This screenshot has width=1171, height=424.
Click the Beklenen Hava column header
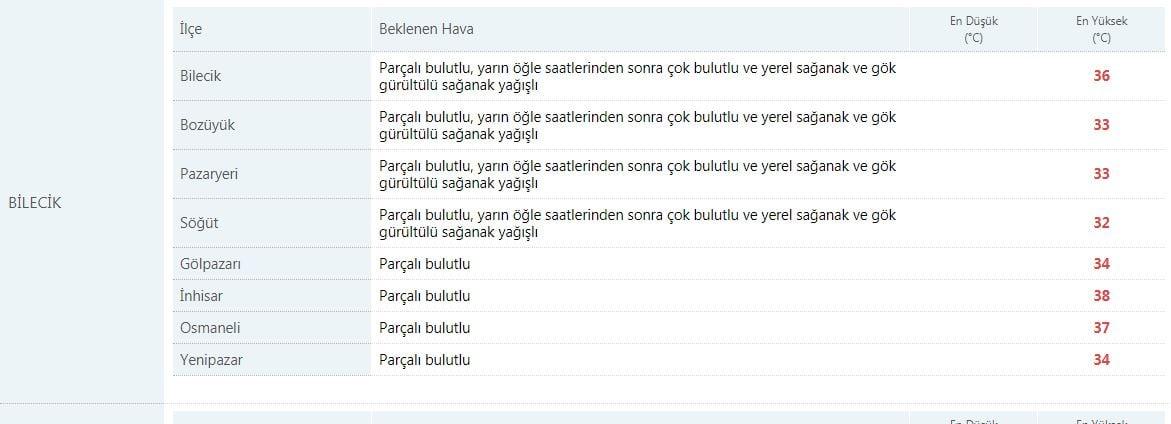426,29
